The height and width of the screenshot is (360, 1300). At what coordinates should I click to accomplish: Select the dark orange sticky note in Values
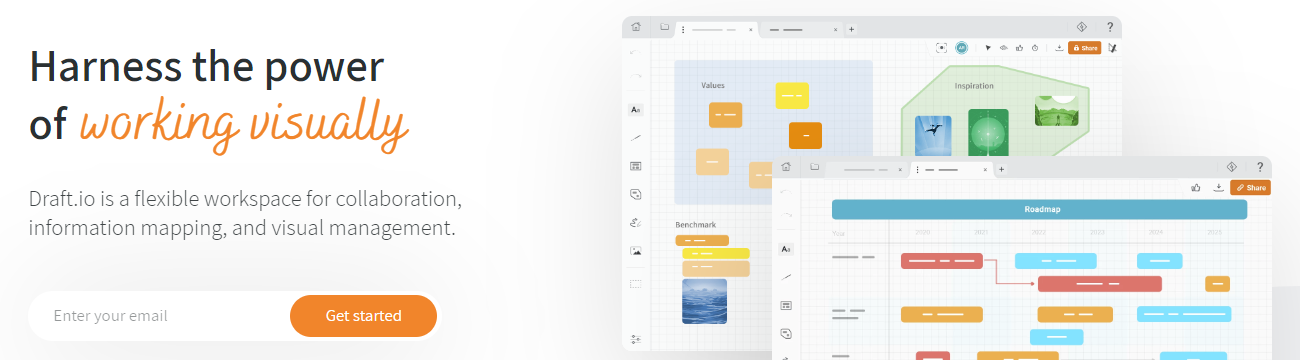(x=805, y=135)
